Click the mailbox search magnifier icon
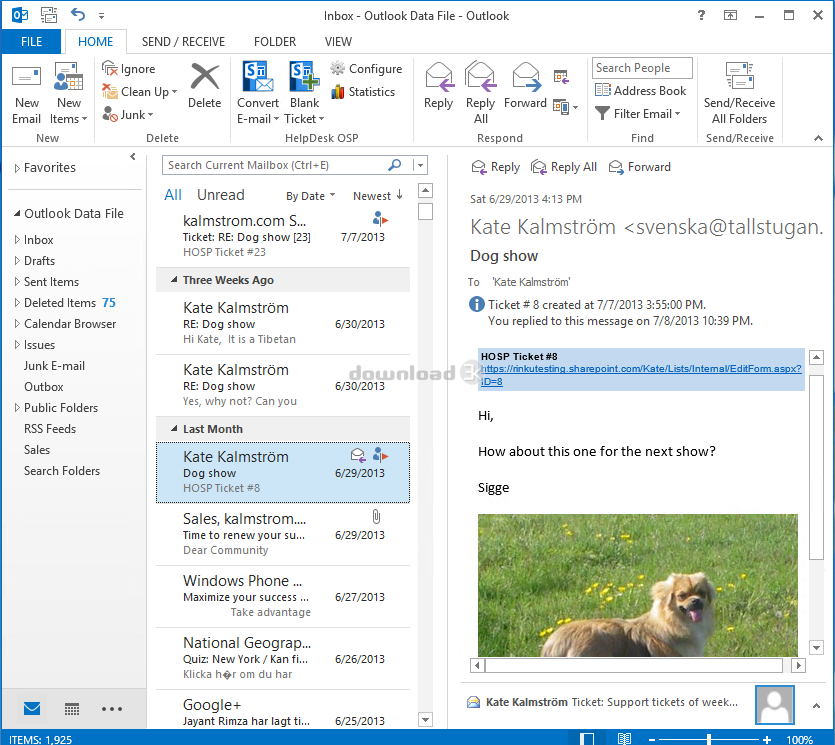 pyautogui.click(x=395, y=165)
